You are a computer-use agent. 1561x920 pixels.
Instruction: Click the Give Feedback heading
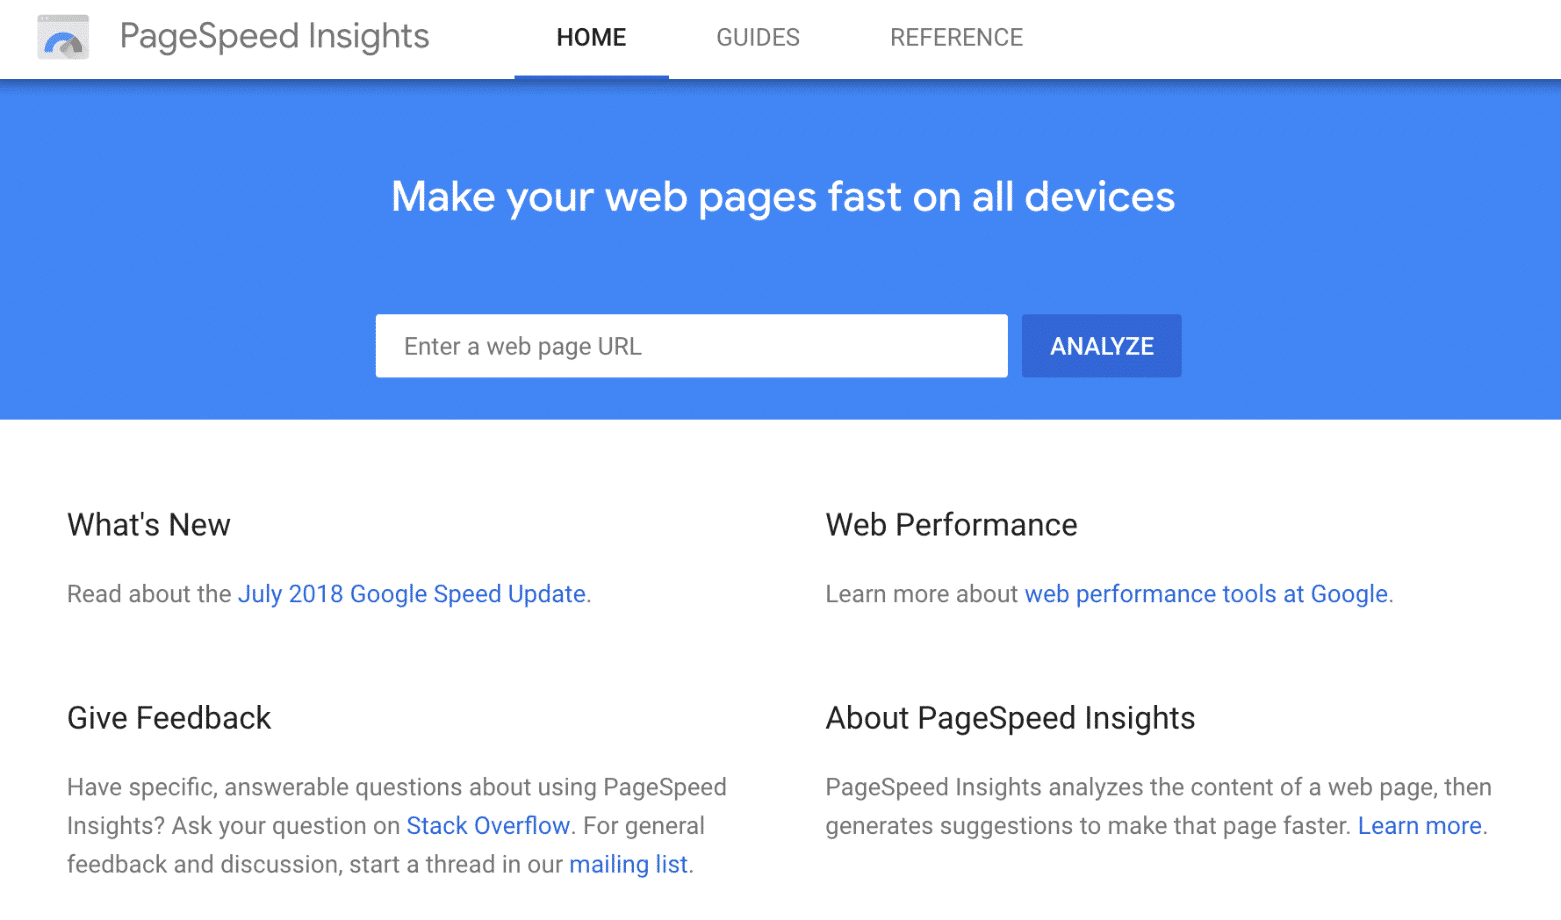169,718
